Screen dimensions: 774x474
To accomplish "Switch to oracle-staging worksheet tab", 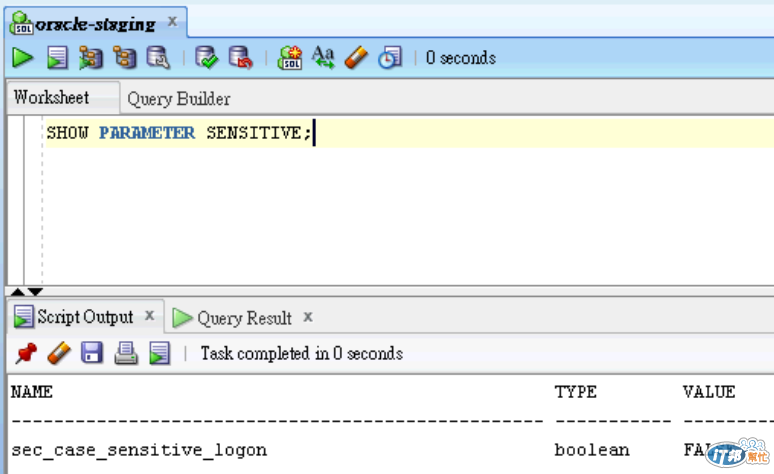I will [95, 23].
